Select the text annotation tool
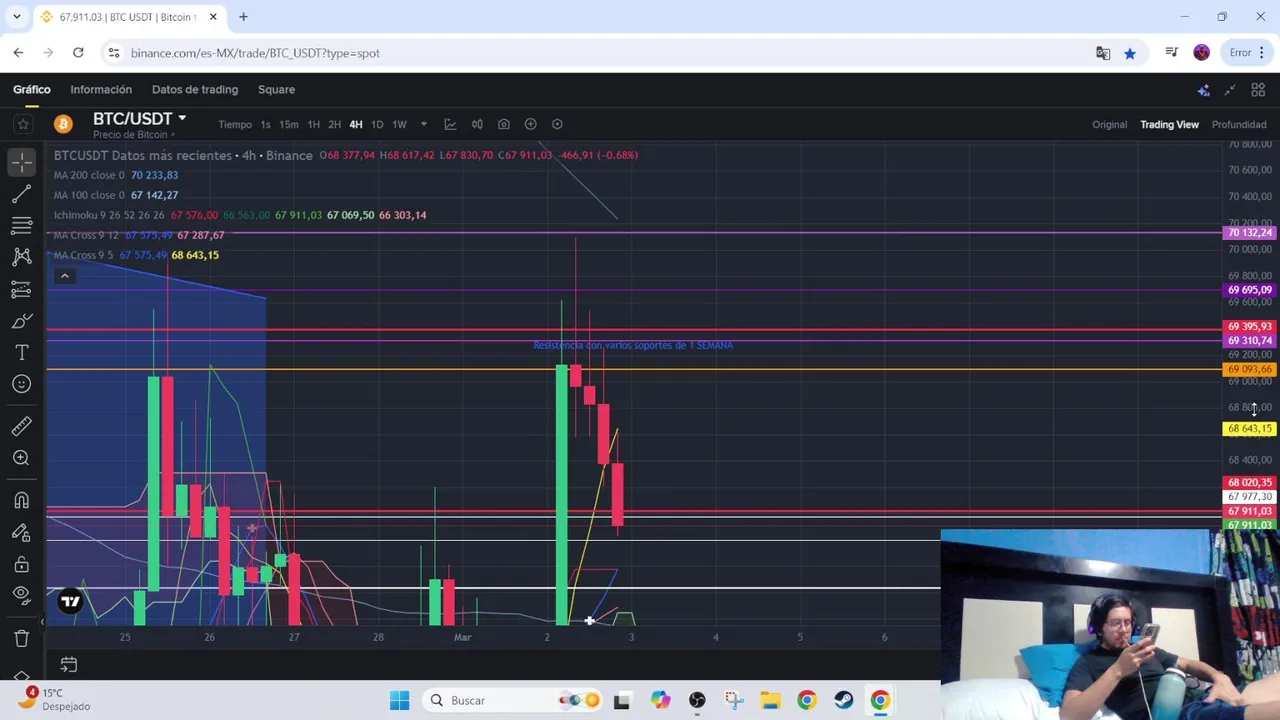This screenshot has height=720, width=1280. 21,353
